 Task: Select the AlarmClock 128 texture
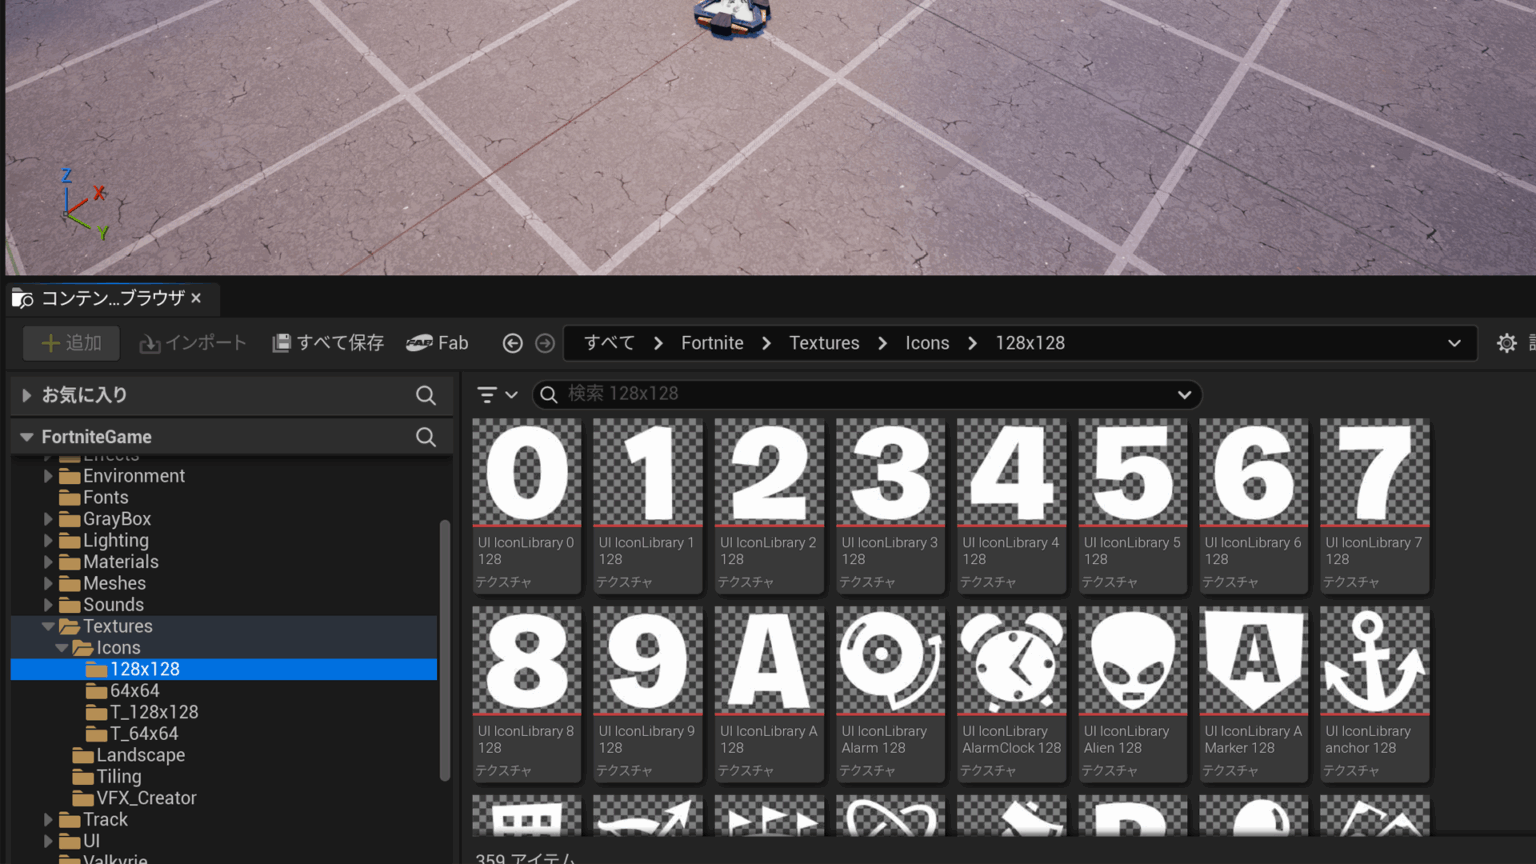tap(1011, 692)
